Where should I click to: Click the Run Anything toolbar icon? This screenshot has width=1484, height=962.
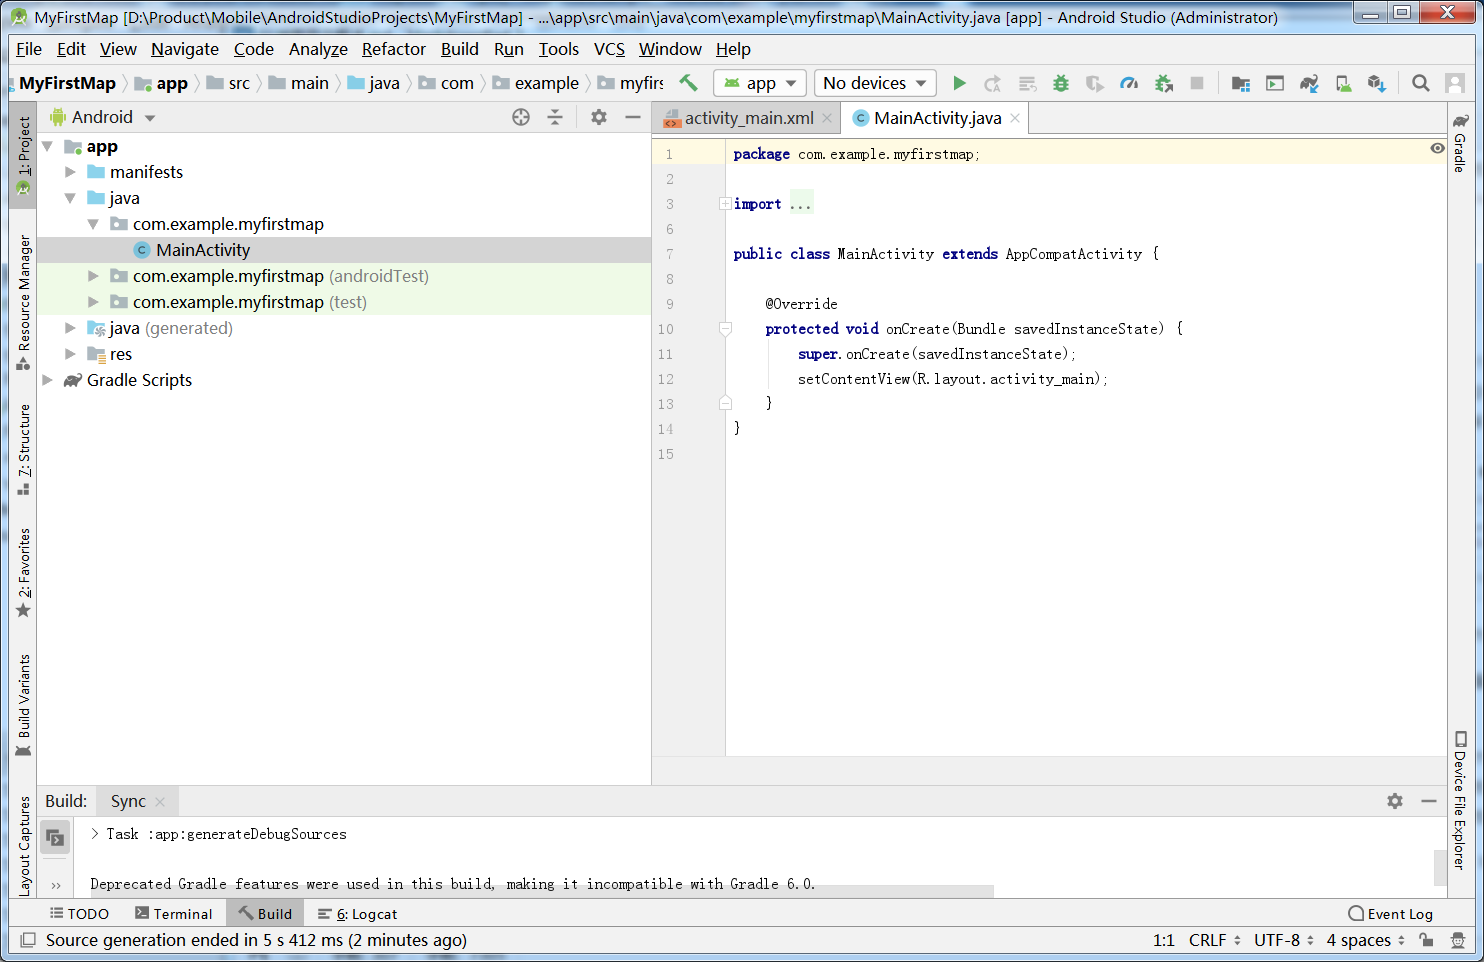[x=1275, y=83]
